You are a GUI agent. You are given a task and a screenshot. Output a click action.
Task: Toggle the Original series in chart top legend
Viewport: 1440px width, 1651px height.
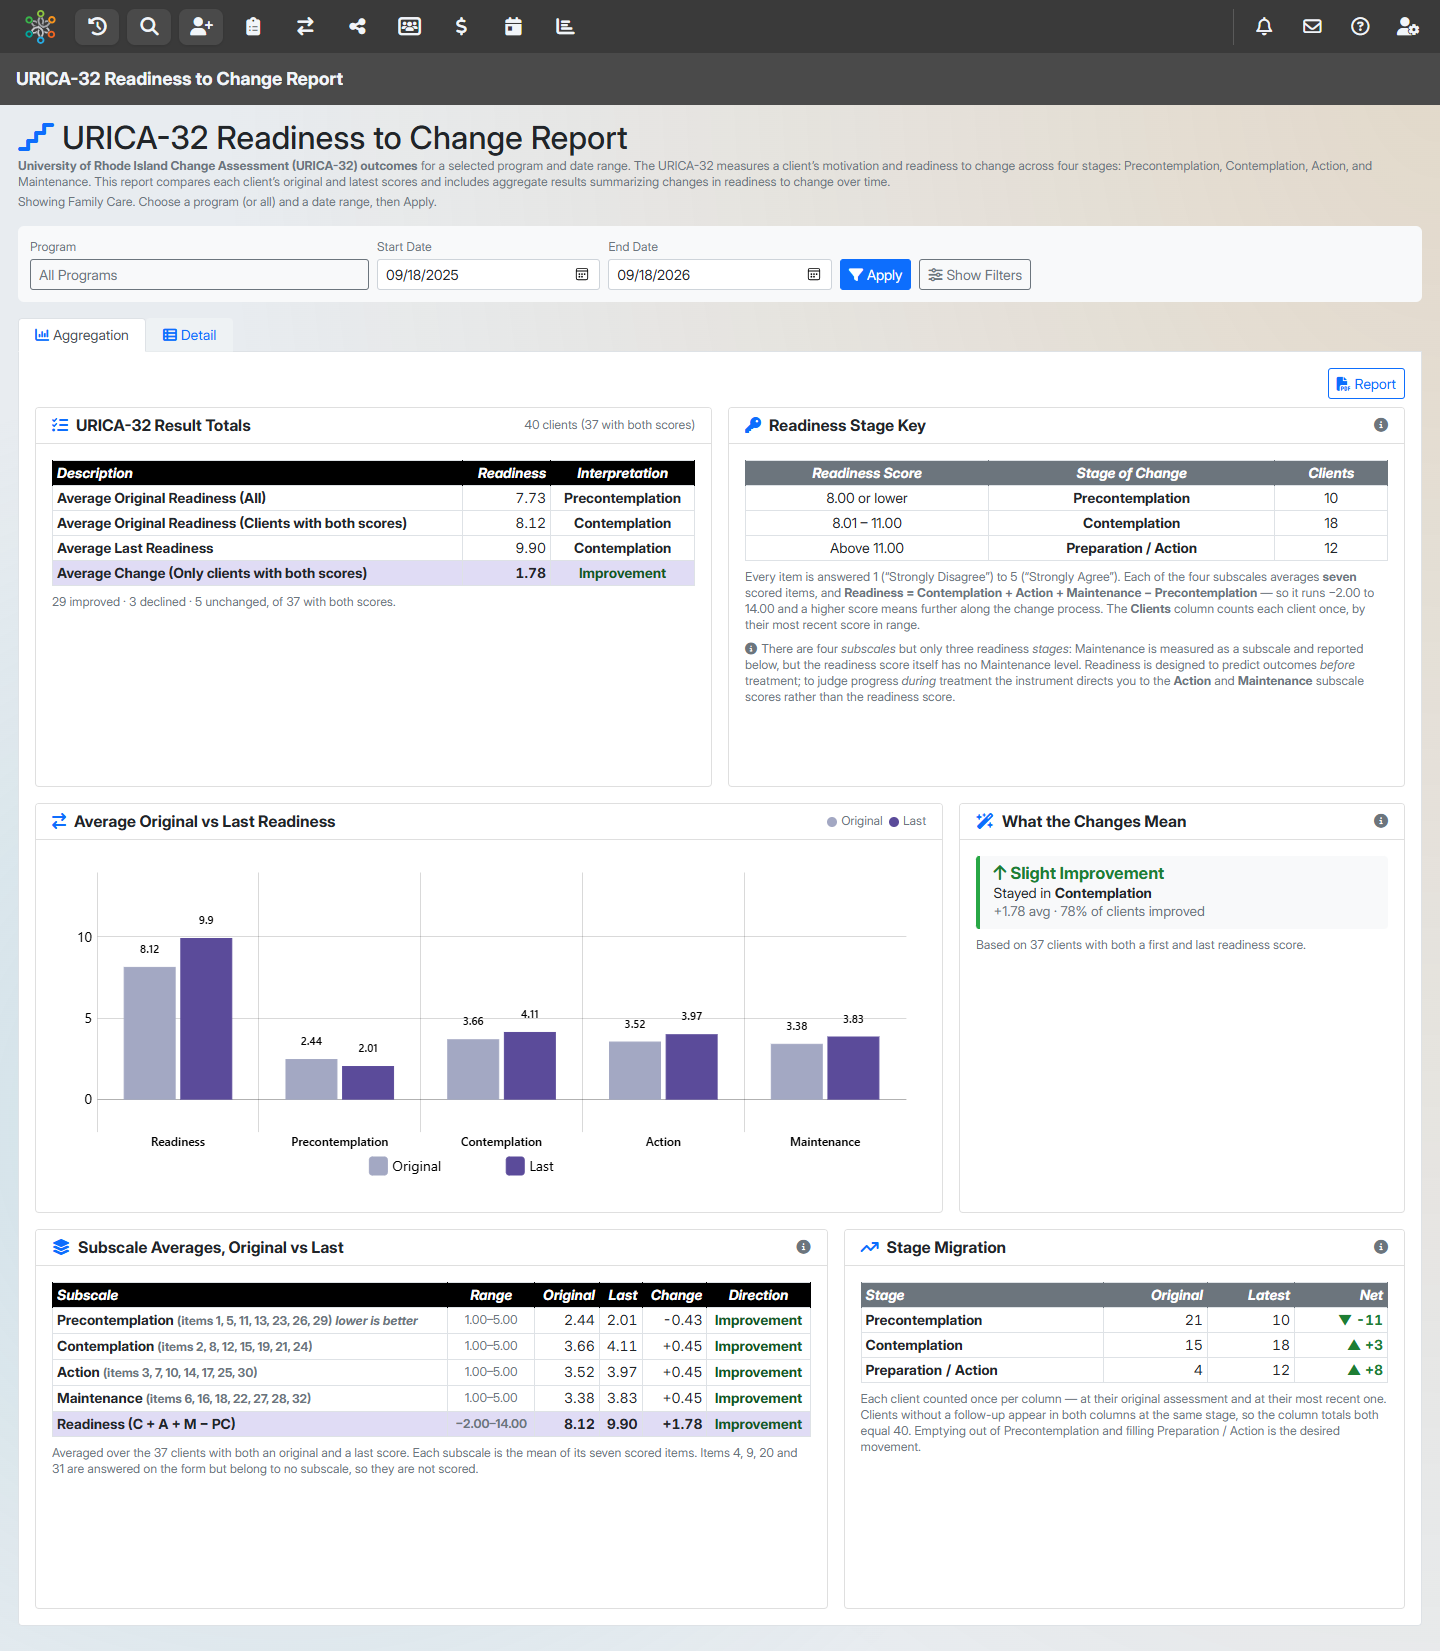(x=854, y=821)
